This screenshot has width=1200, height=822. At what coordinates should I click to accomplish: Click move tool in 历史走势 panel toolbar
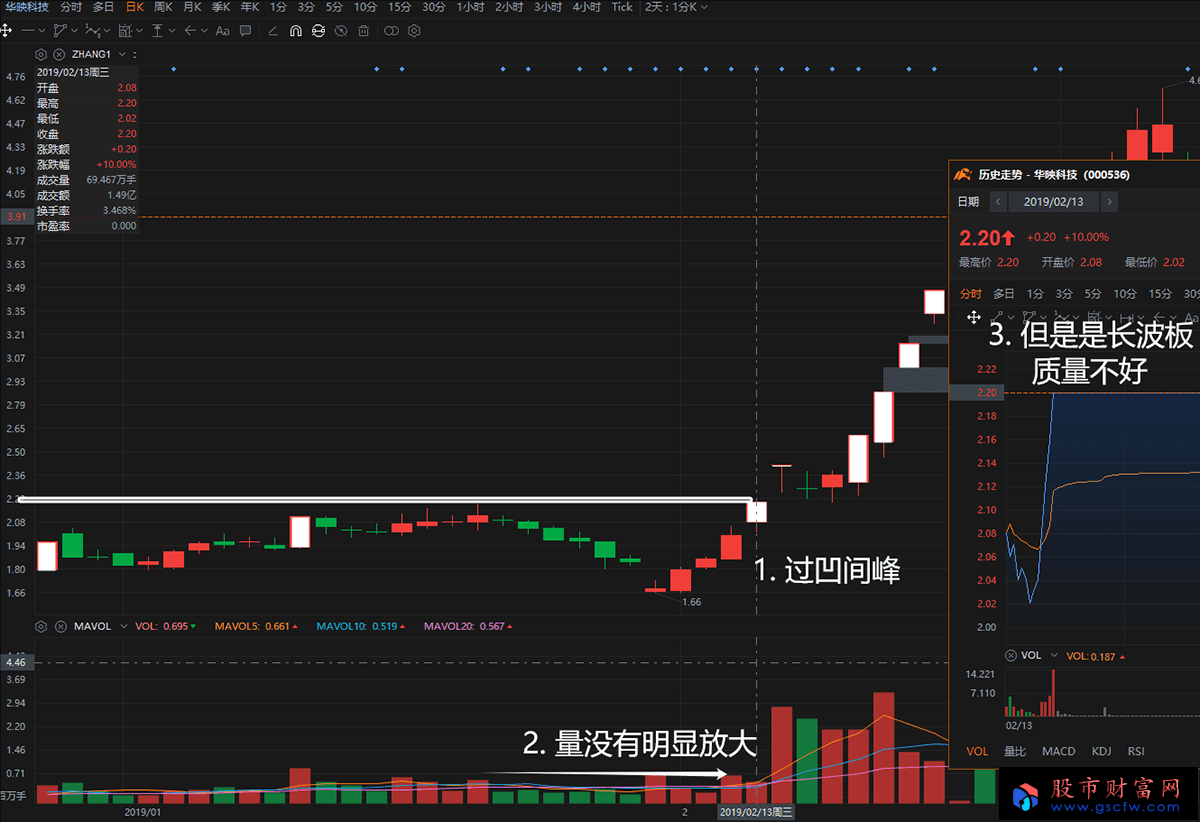972,316
